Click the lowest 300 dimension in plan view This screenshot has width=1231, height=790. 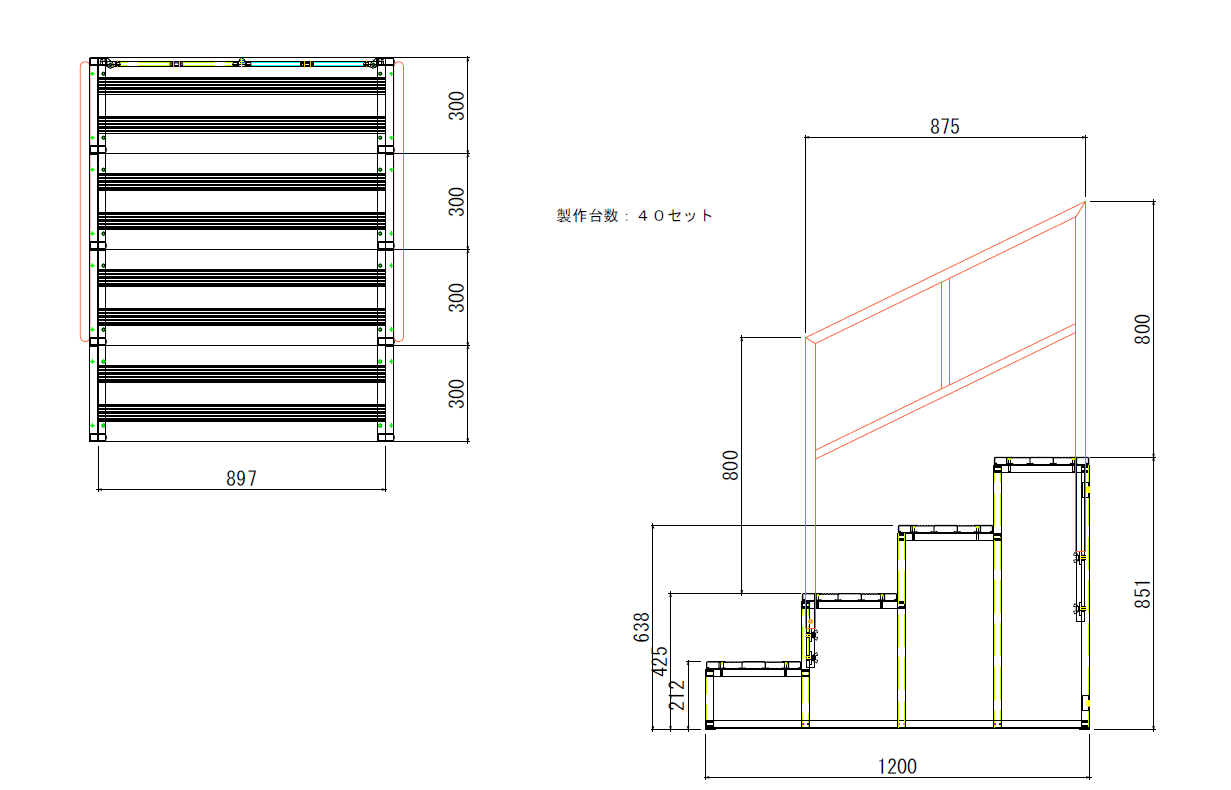[x=456, y=393]
